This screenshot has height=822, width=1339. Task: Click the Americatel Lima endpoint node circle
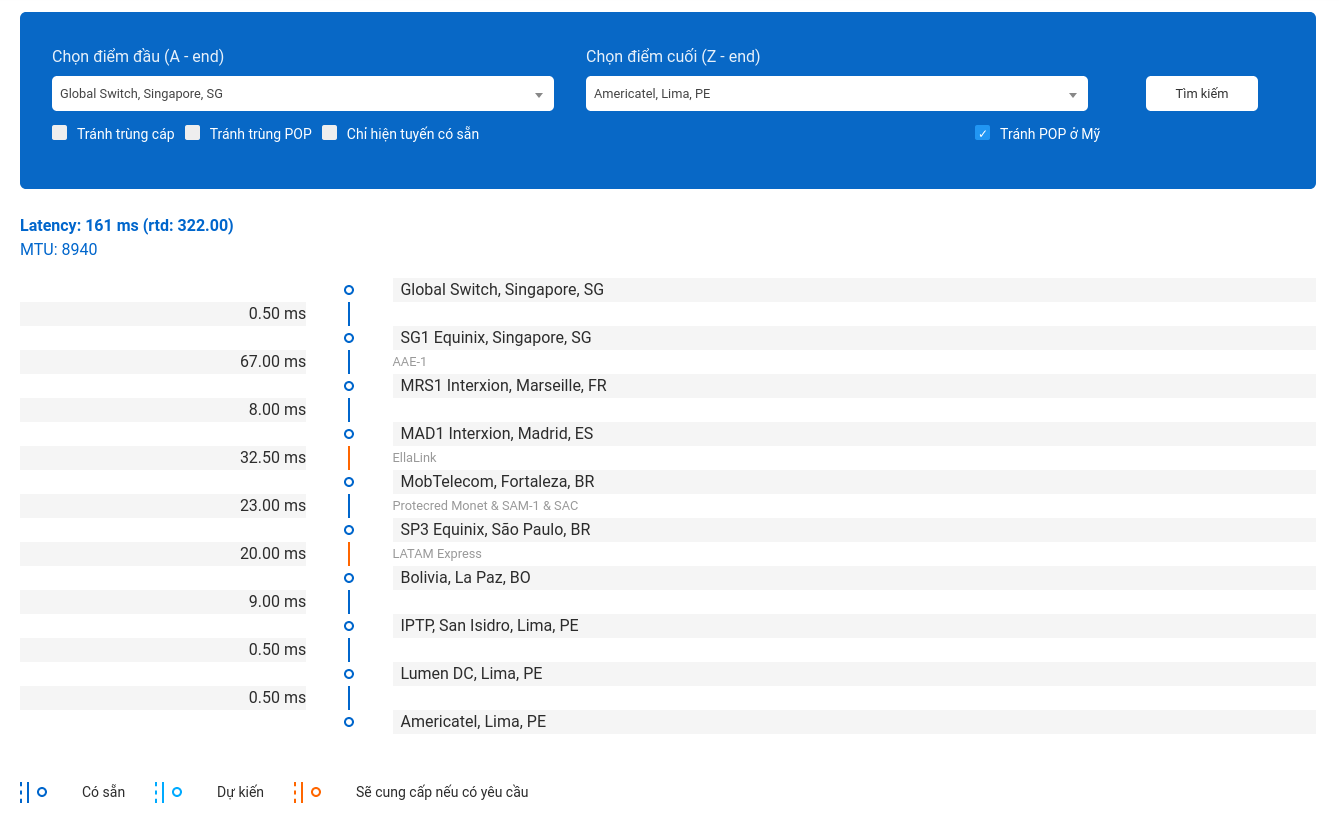349,722
